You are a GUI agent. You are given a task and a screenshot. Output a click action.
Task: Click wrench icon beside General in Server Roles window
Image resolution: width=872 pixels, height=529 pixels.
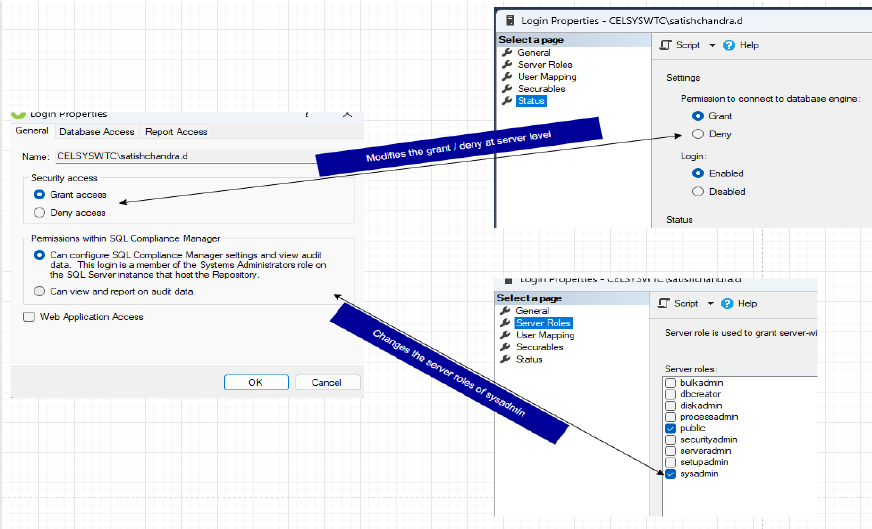[505, 310]
